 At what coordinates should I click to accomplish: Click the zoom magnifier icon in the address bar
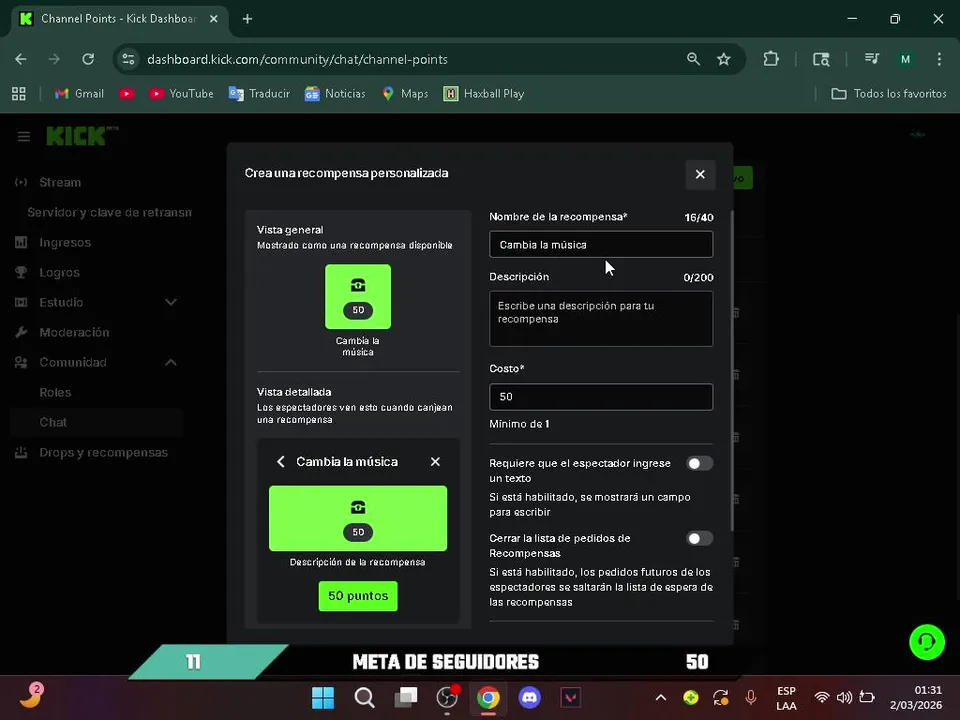click(693, 59)
